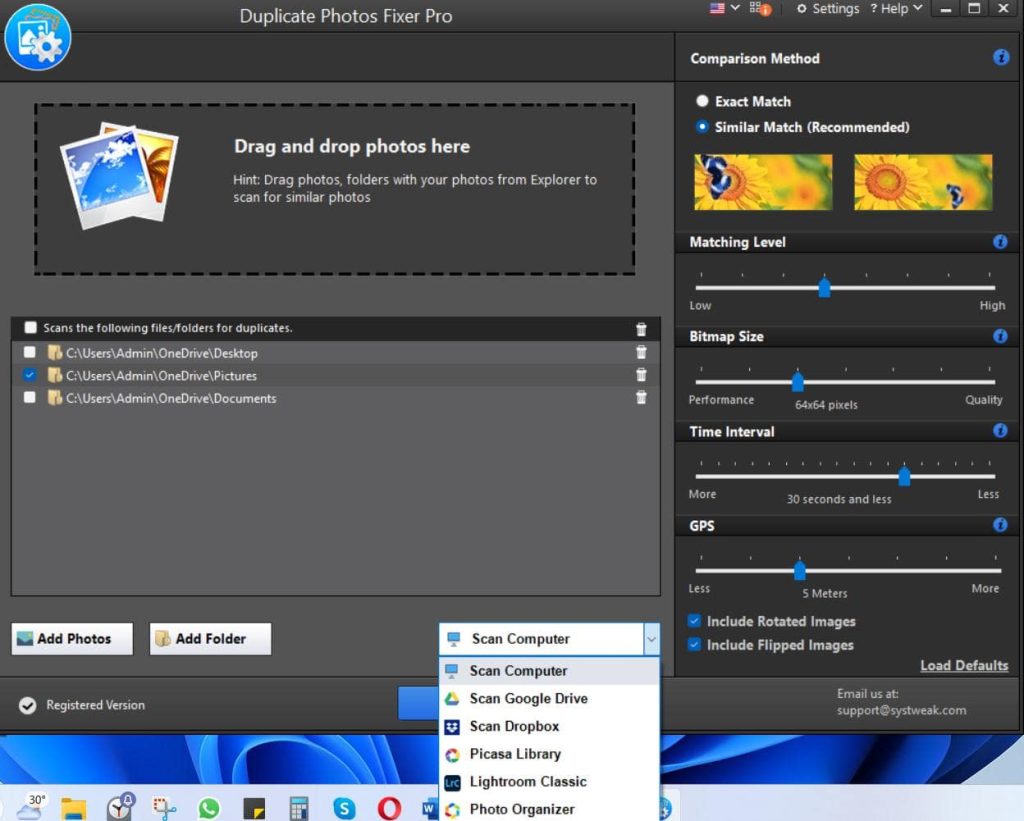Expand the Help menu chevron
The width and height of the screenshot is (1024, 821).
pos(918,8)
